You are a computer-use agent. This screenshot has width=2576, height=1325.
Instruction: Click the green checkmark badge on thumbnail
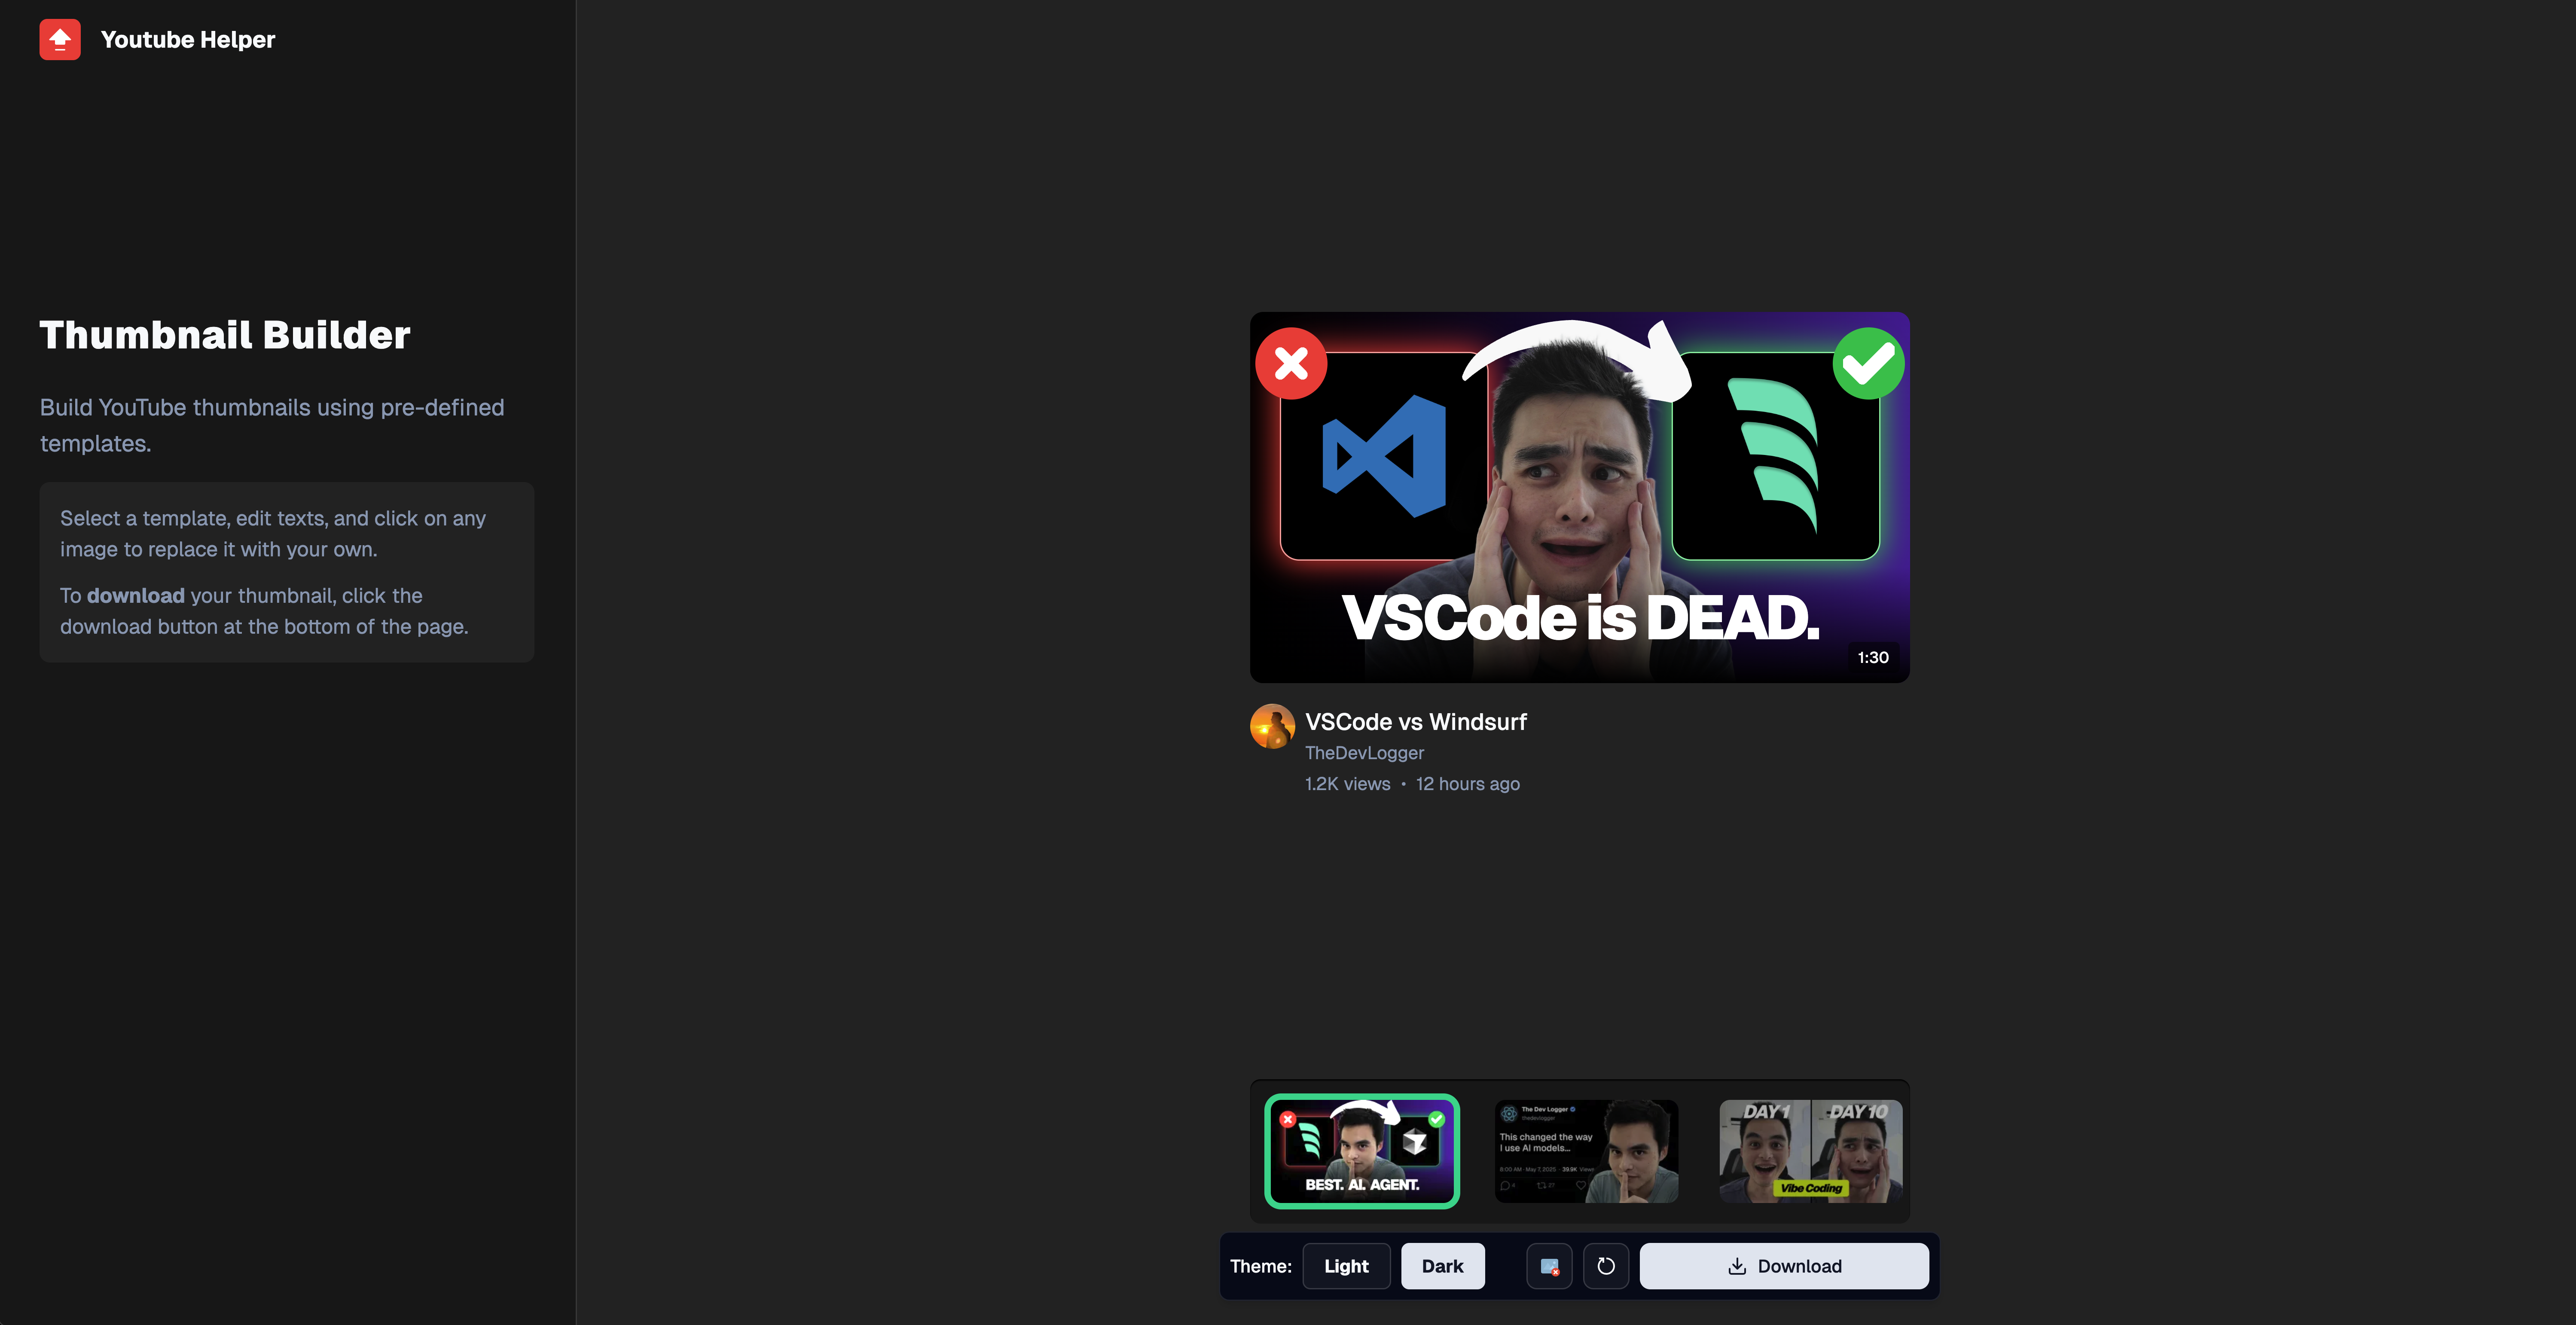(x=1868, y=363)
